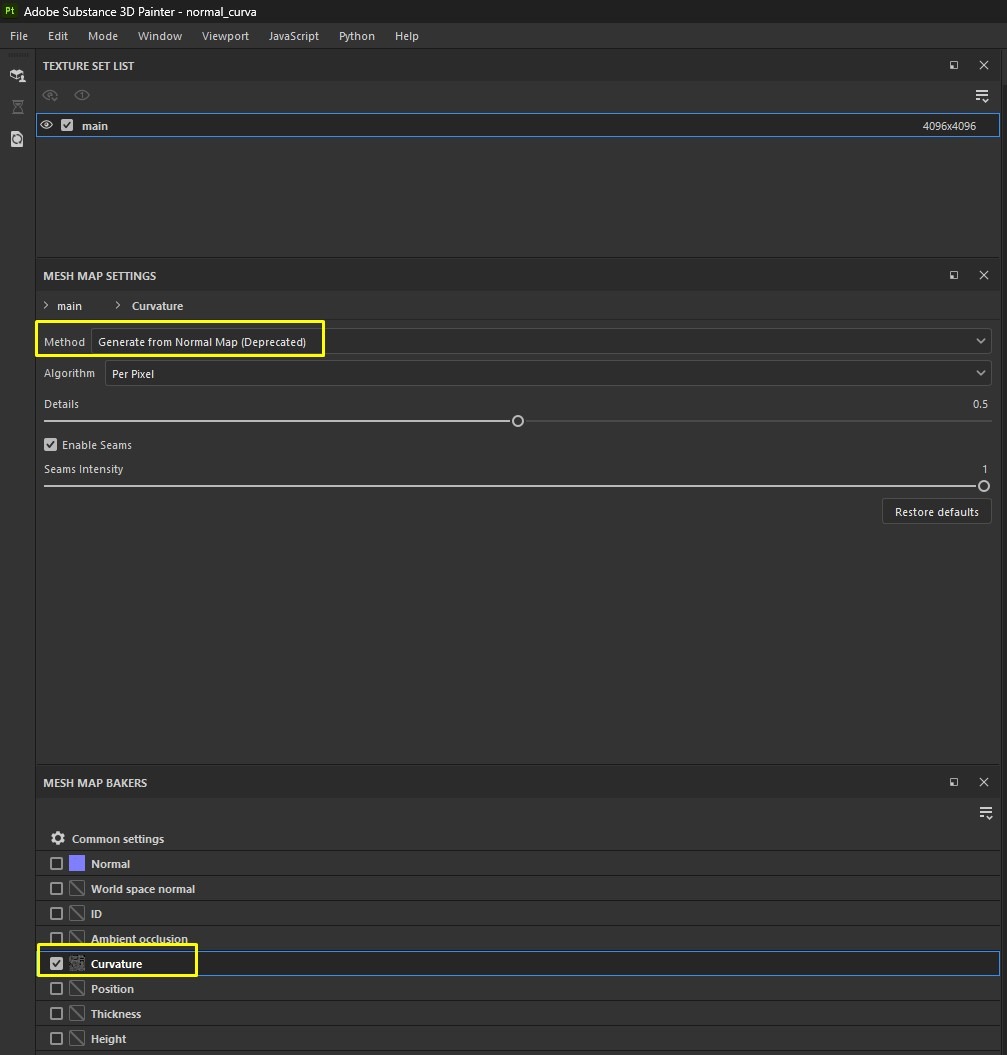Image resolution: width=1007 pixels, height=1055 pixels.
Task: Open the History panel via the hourglass icon
Action: coord(17,107)
